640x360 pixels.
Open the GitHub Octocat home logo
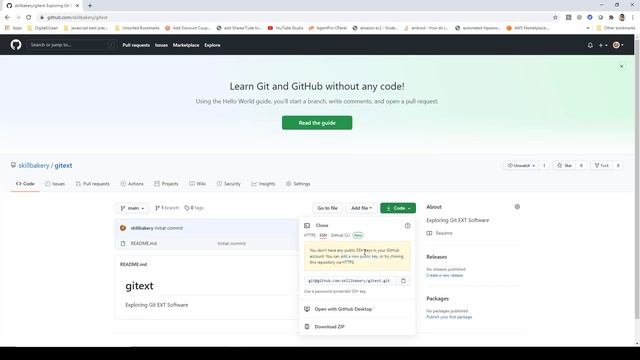(16, 44)
